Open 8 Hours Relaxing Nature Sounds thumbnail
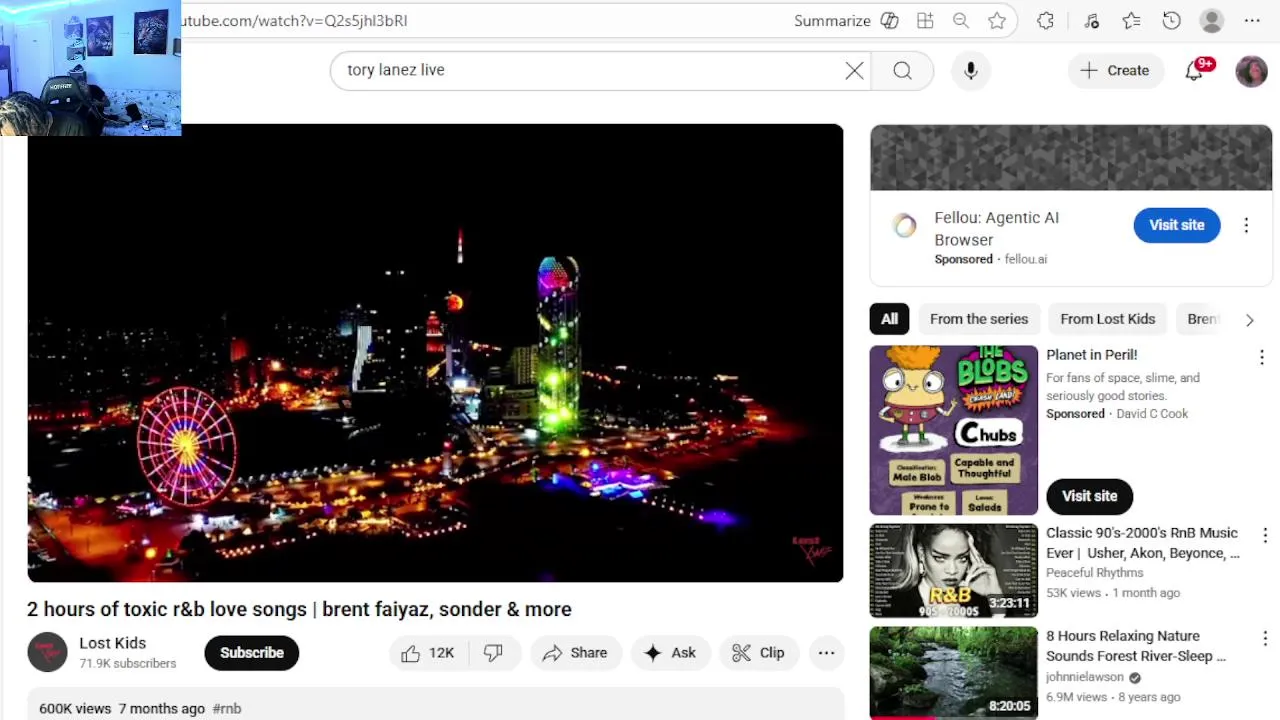 pos(954,673)
